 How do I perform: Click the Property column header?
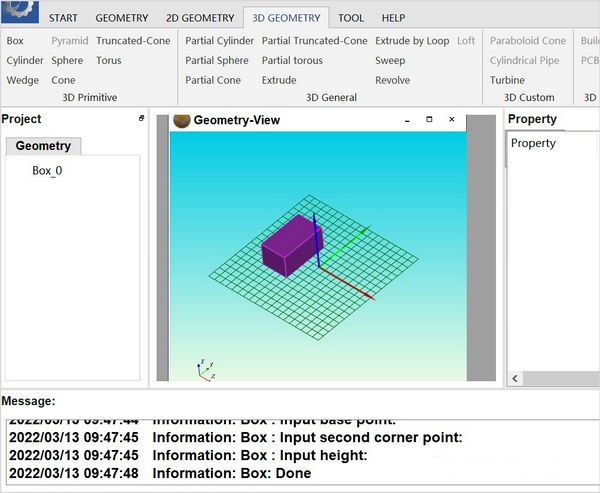pos(533,143)
